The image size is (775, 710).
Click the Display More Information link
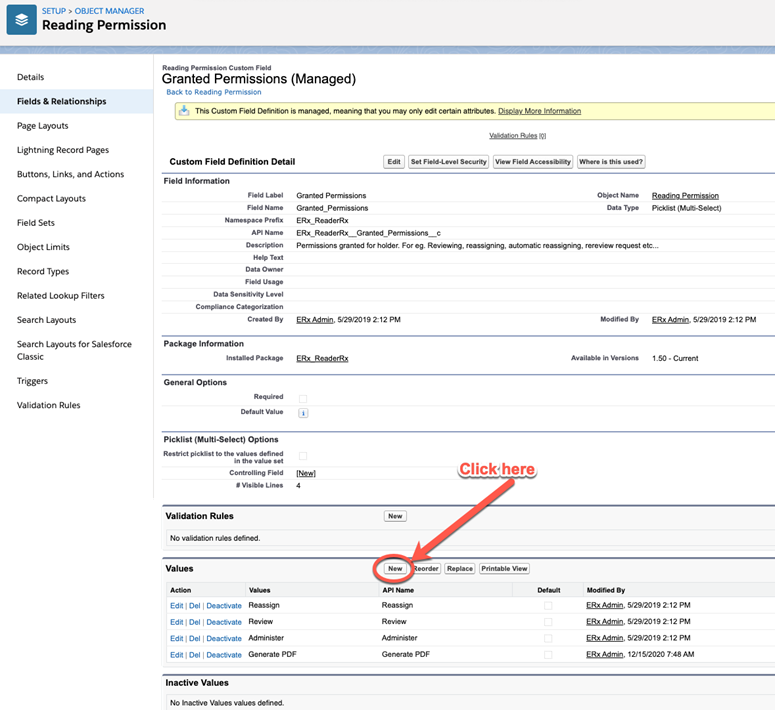(x=539, y=111)
